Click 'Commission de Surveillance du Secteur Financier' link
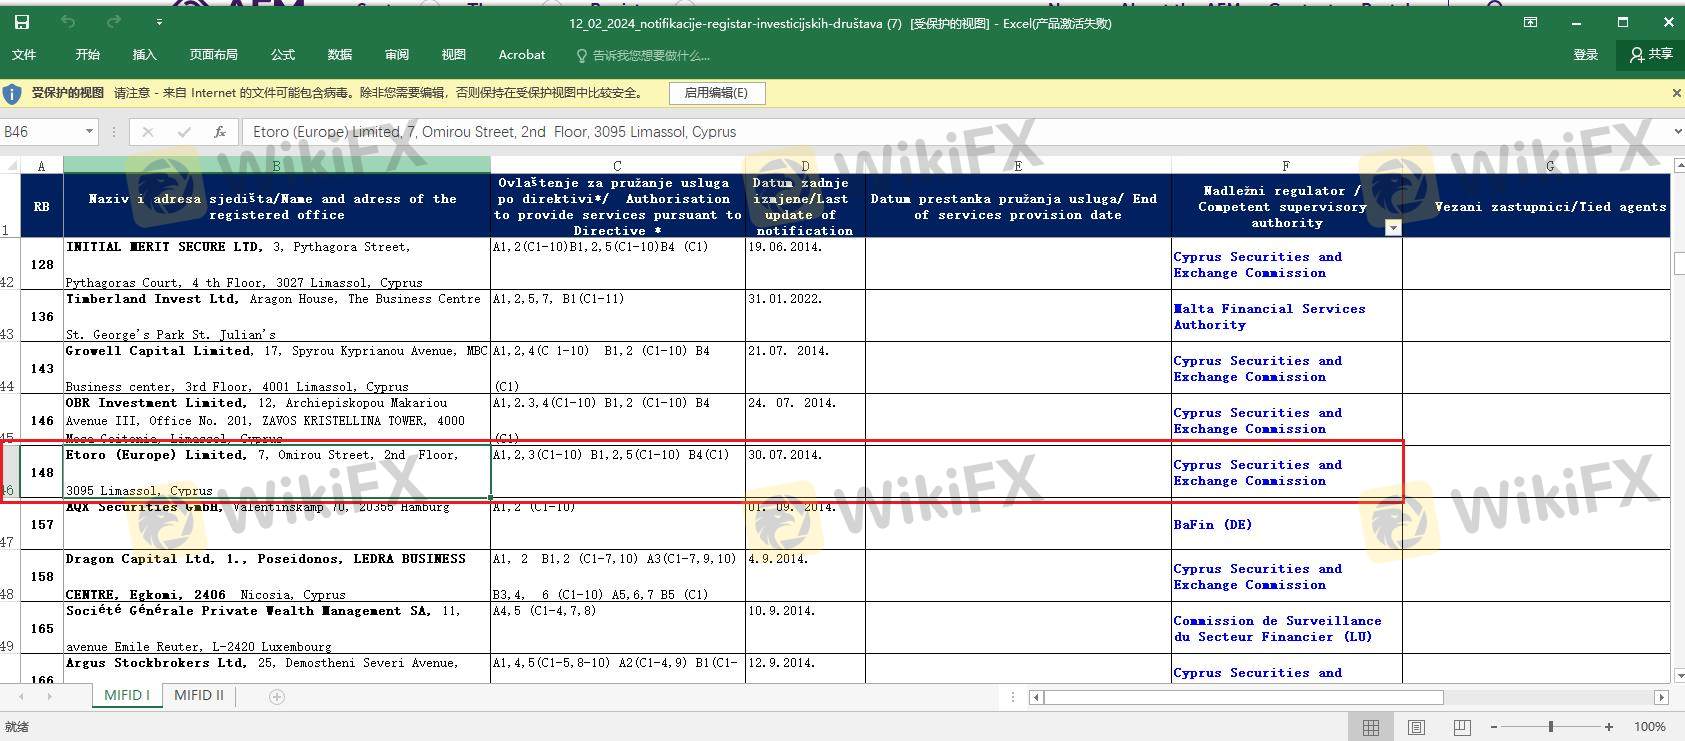Screen dimensions: 1685x741 coord(1277,629)
